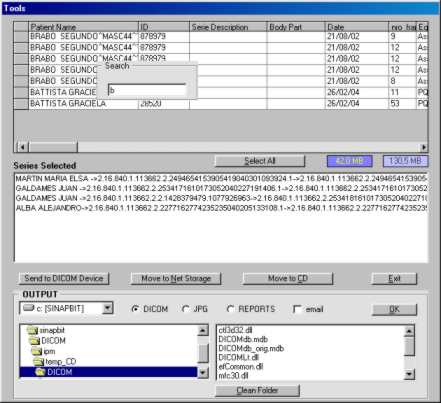Open the temp_CD folder icon
This screenshot has height=403, width=441.
tap(39, 361)
